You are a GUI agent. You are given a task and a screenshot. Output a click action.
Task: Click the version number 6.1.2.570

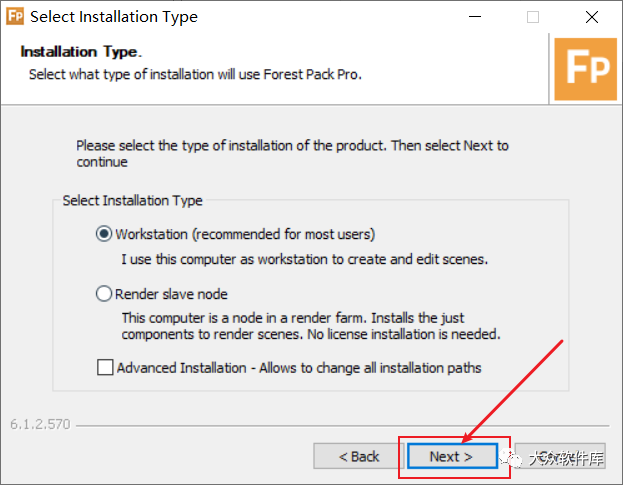coord(40,424)
